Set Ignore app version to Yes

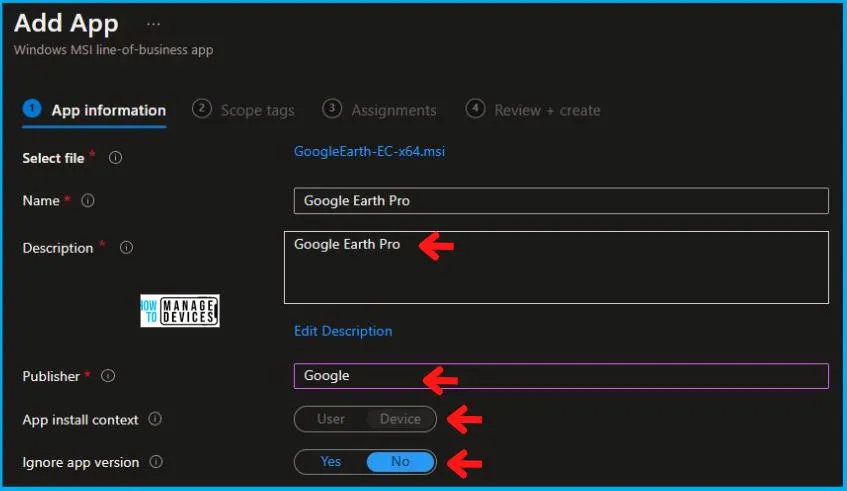pyautogui.click(x=331, y=462)
